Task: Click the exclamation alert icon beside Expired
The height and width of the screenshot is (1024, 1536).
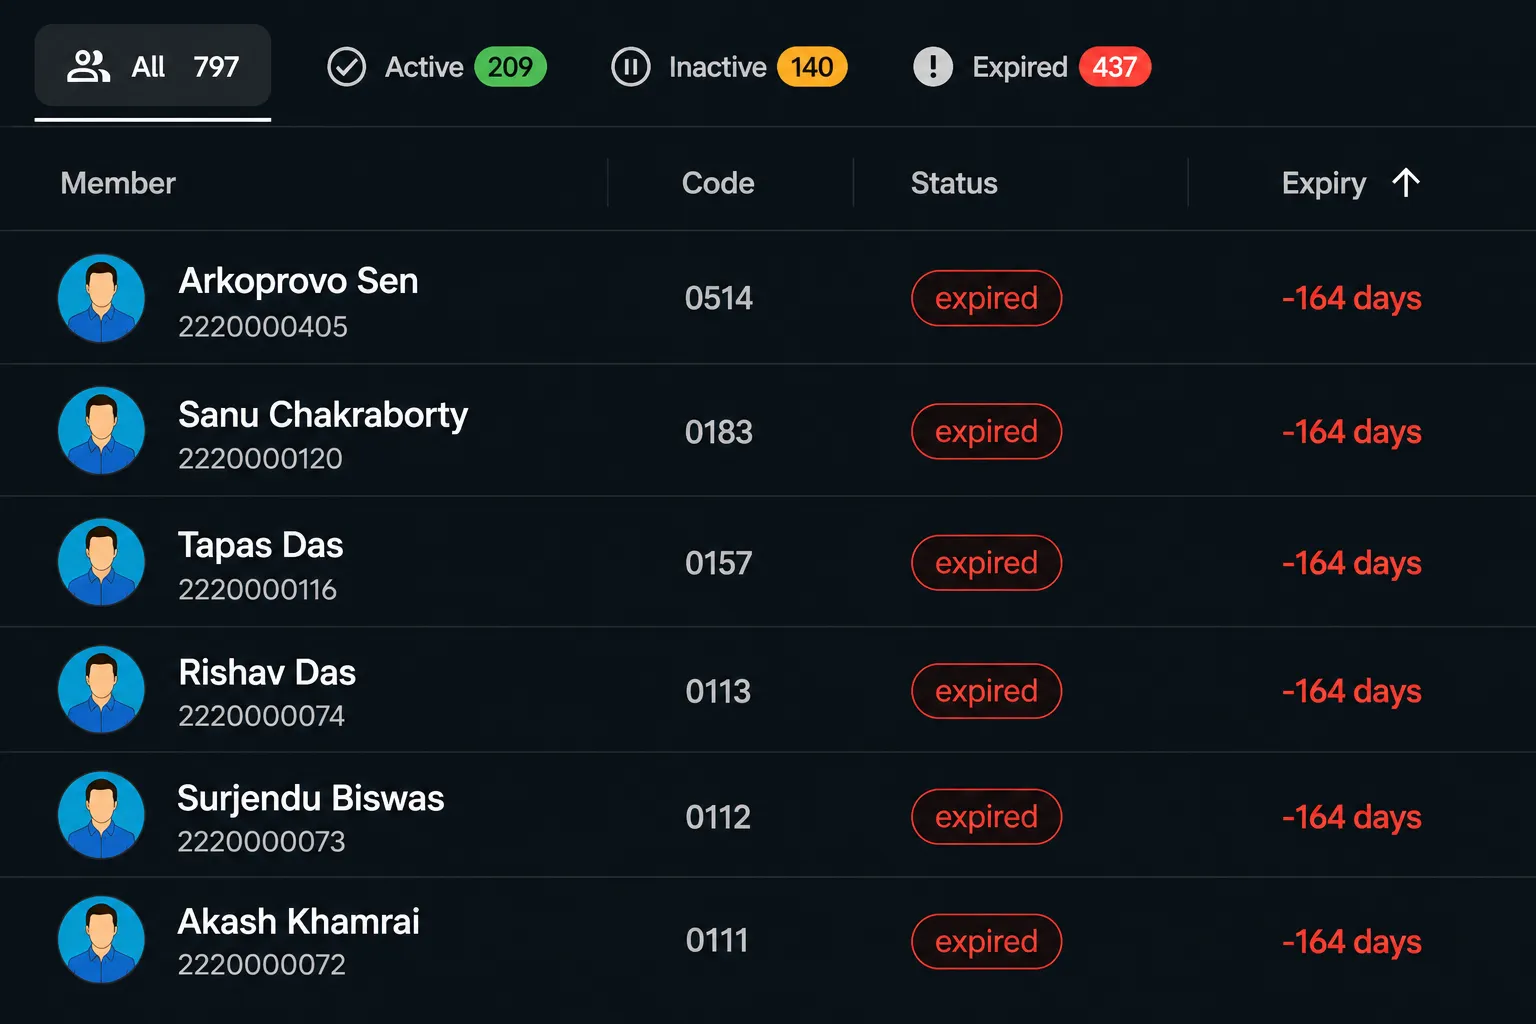Action: tap(933, 67)
